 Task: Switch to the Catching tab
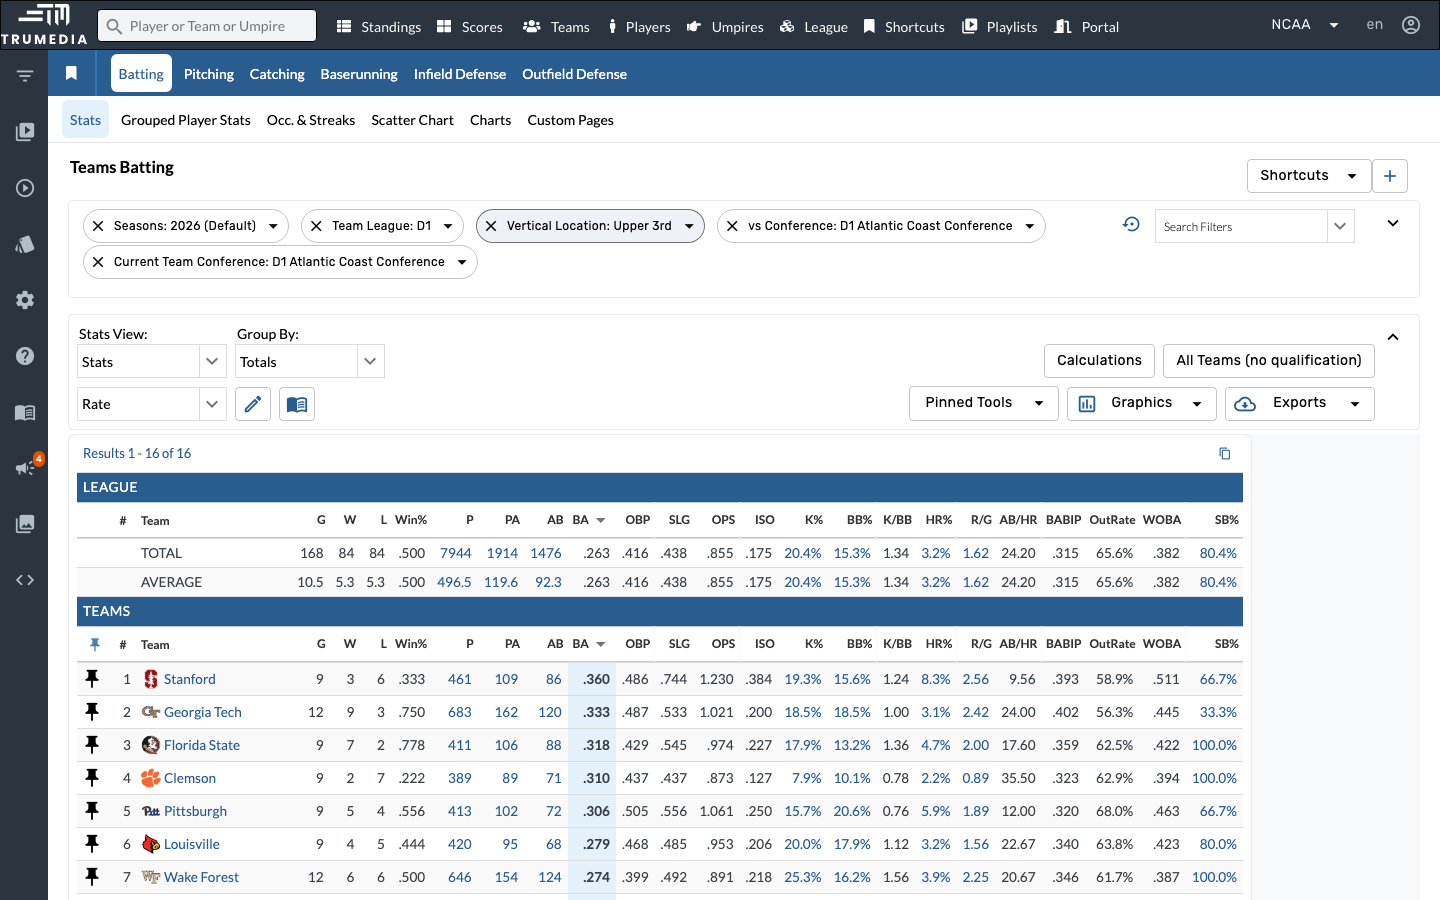click(277, 74)
